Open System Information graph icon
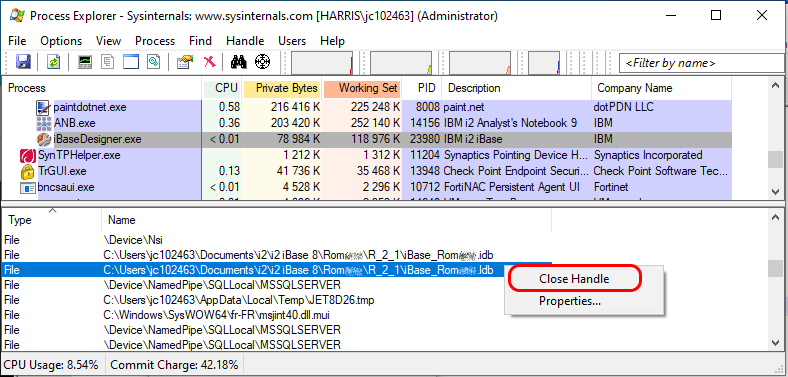Viewport: 788px width, 377px height. click(x=84, y=62)
